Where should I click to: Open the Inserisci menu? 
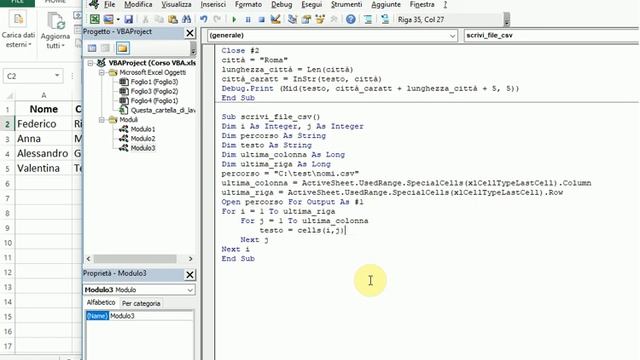(213, 4)
